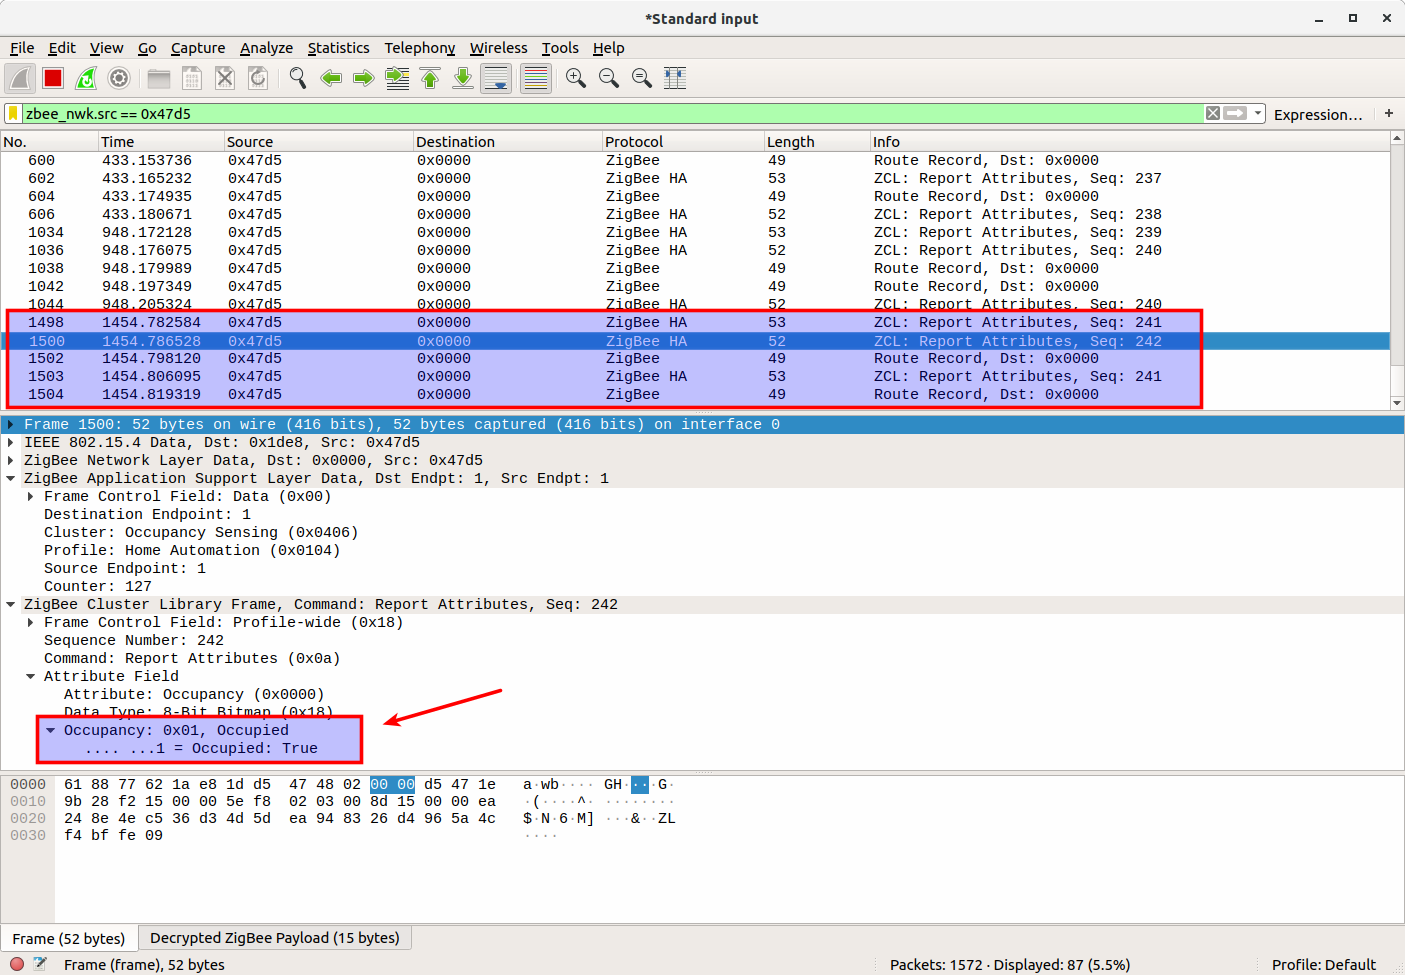Viewport: 1405px width, 975px height.
Task: Open the View menu
Action: [106, 48]
